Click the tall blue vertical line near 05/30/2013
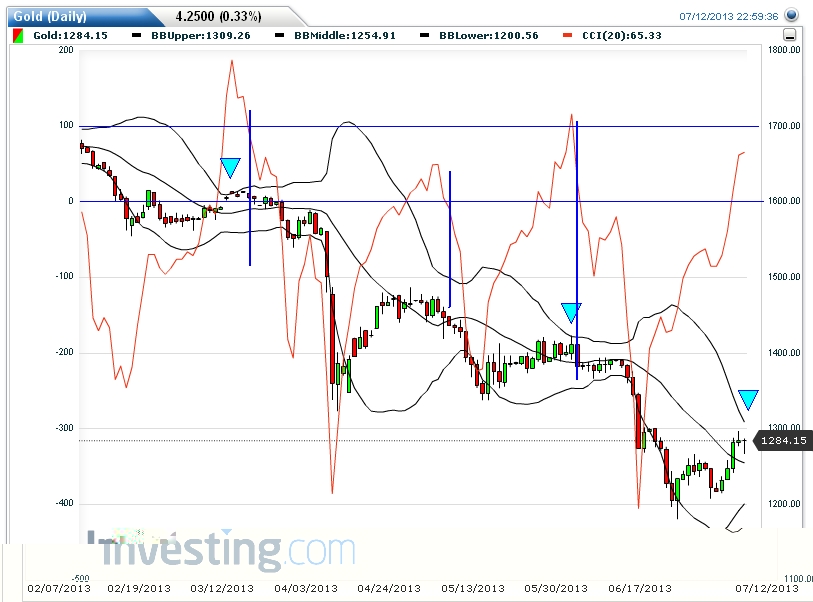 click(577, 240)
